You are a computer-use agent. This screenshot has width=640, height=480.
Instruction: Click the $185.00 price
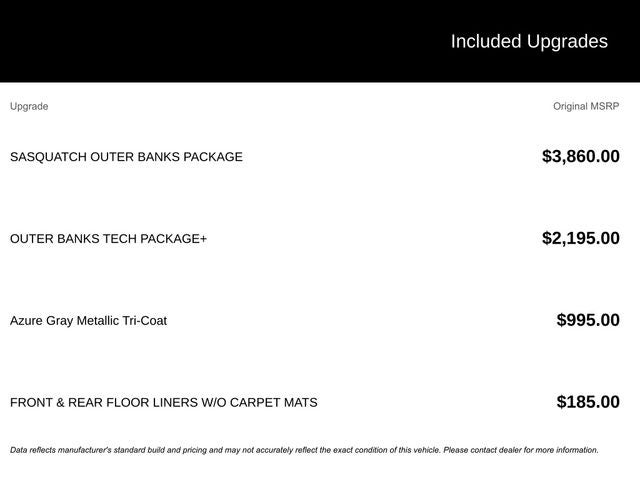587,402
